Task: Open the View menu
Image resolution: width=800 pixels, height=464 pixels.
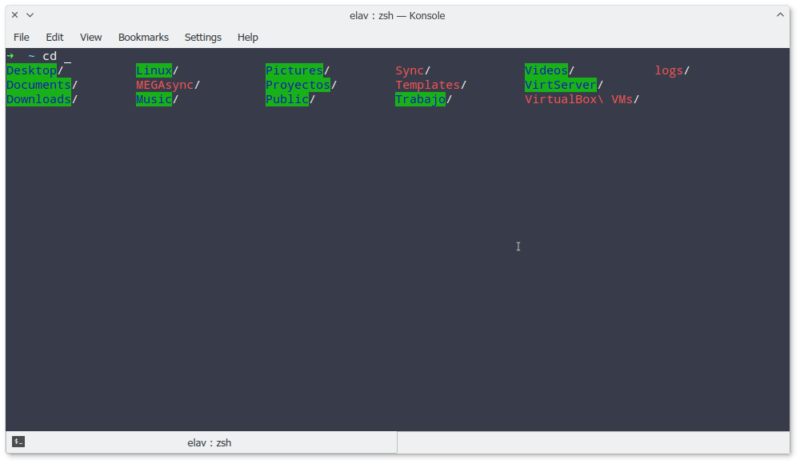Action: click(91, 37)
